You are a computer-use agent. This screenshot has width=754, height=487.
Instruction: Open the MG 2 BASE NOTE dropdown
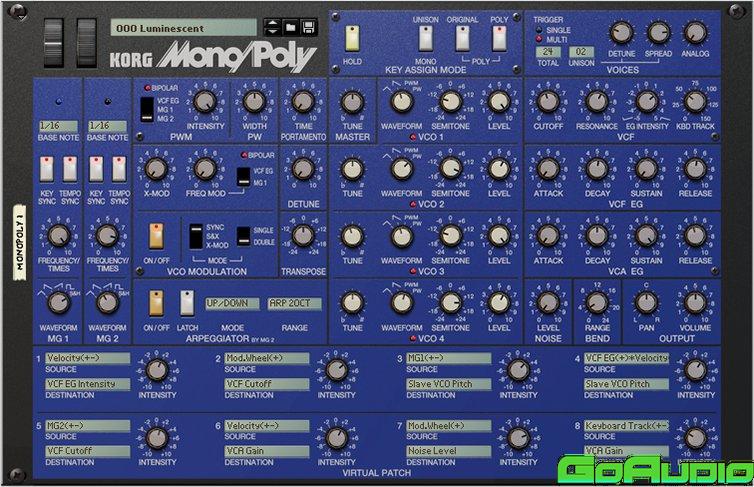point(107,126)
